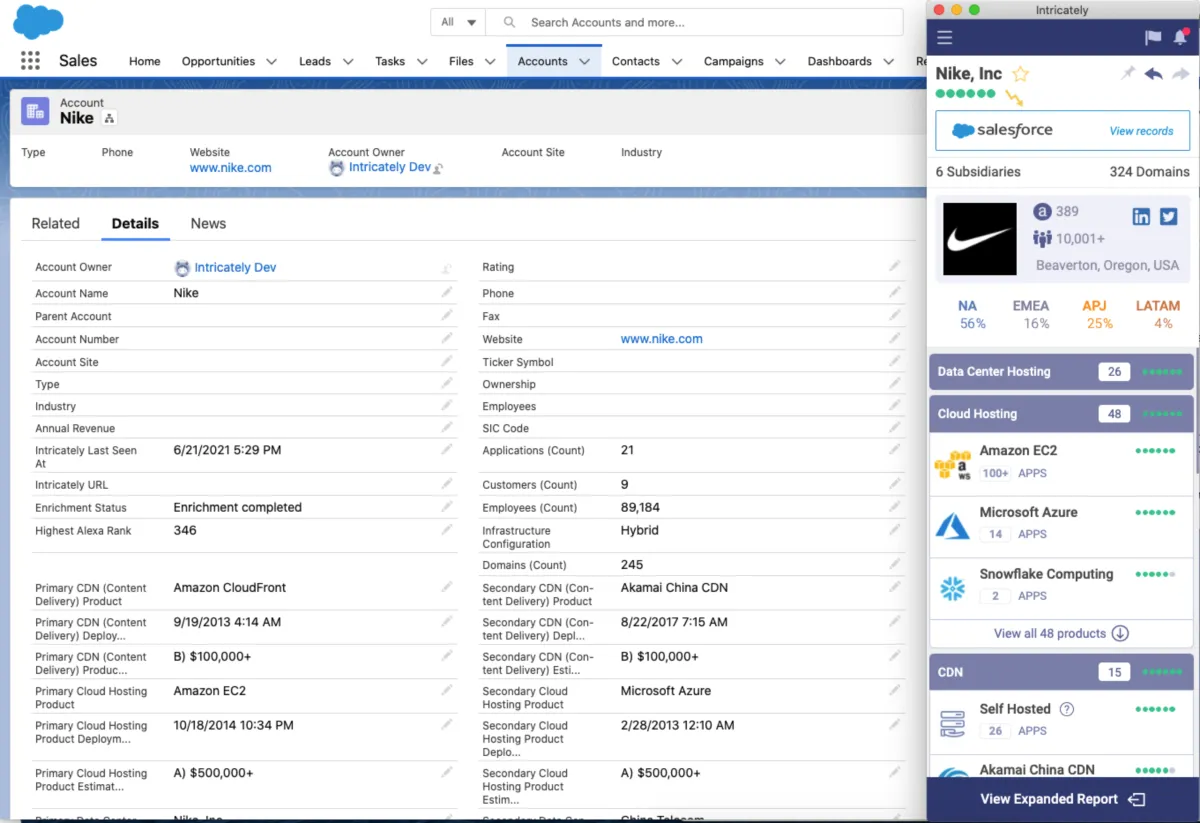Click the Hybrid infrastructure value

(x=639, y=530)
